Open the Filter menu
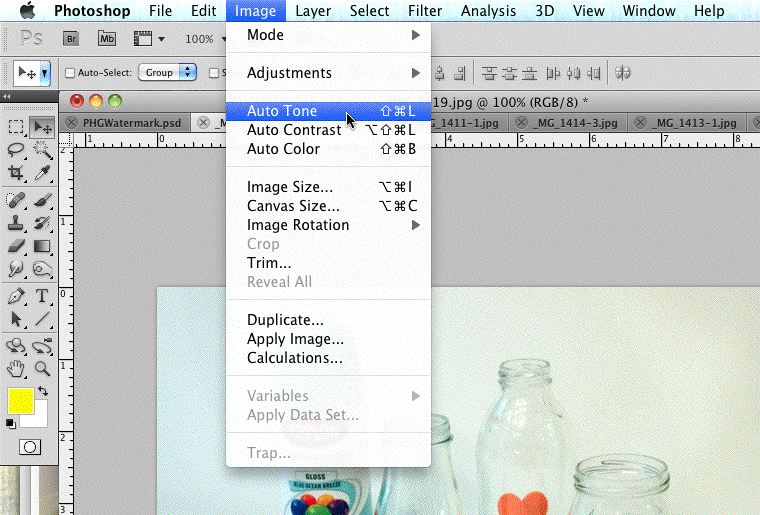This screenshot has height=515, width=760. pyautogui.click(x=425, y=11)
